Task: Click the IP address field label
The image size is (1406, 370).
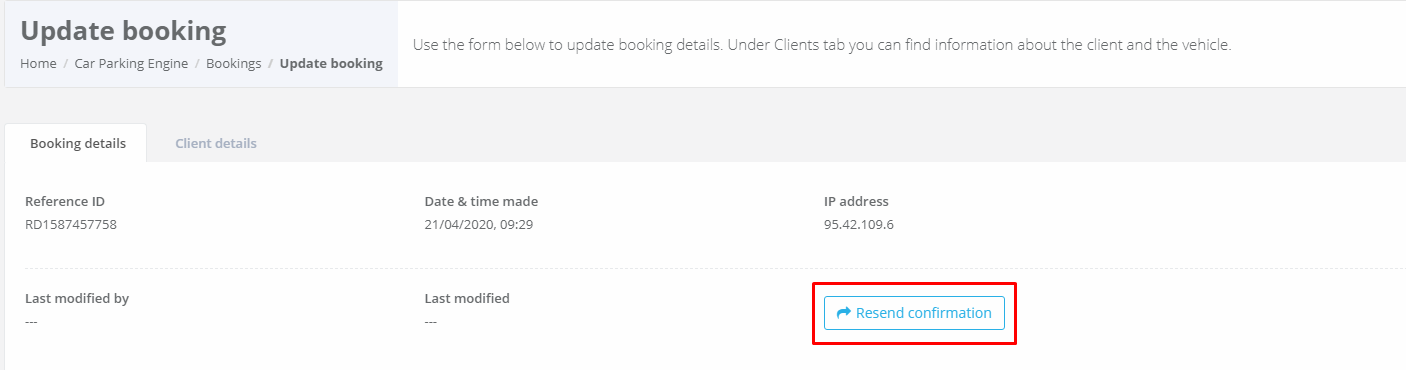Action: pyautogui.click(x=856, y=201)
